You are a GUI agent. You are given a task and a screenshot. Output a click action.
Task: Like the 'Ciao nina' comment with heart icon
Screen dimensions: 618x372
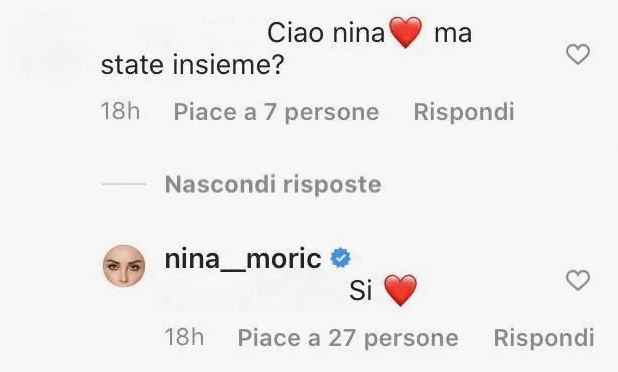click(578, 54)
